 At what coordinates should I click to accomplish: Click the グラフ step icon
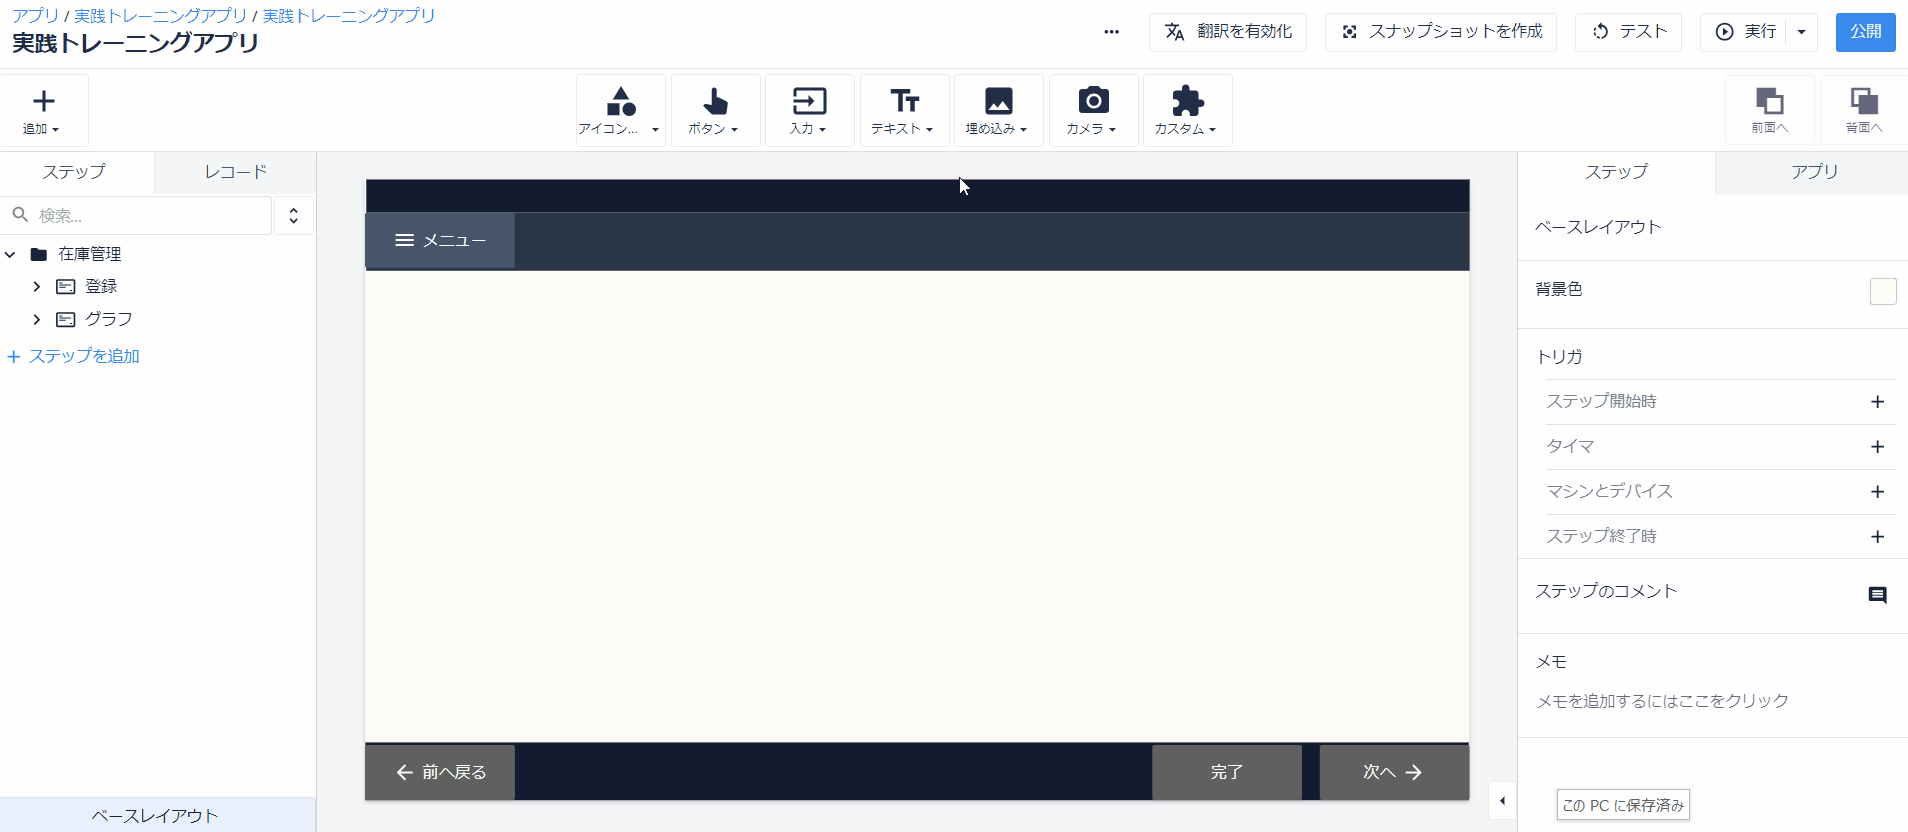[66, 320]
